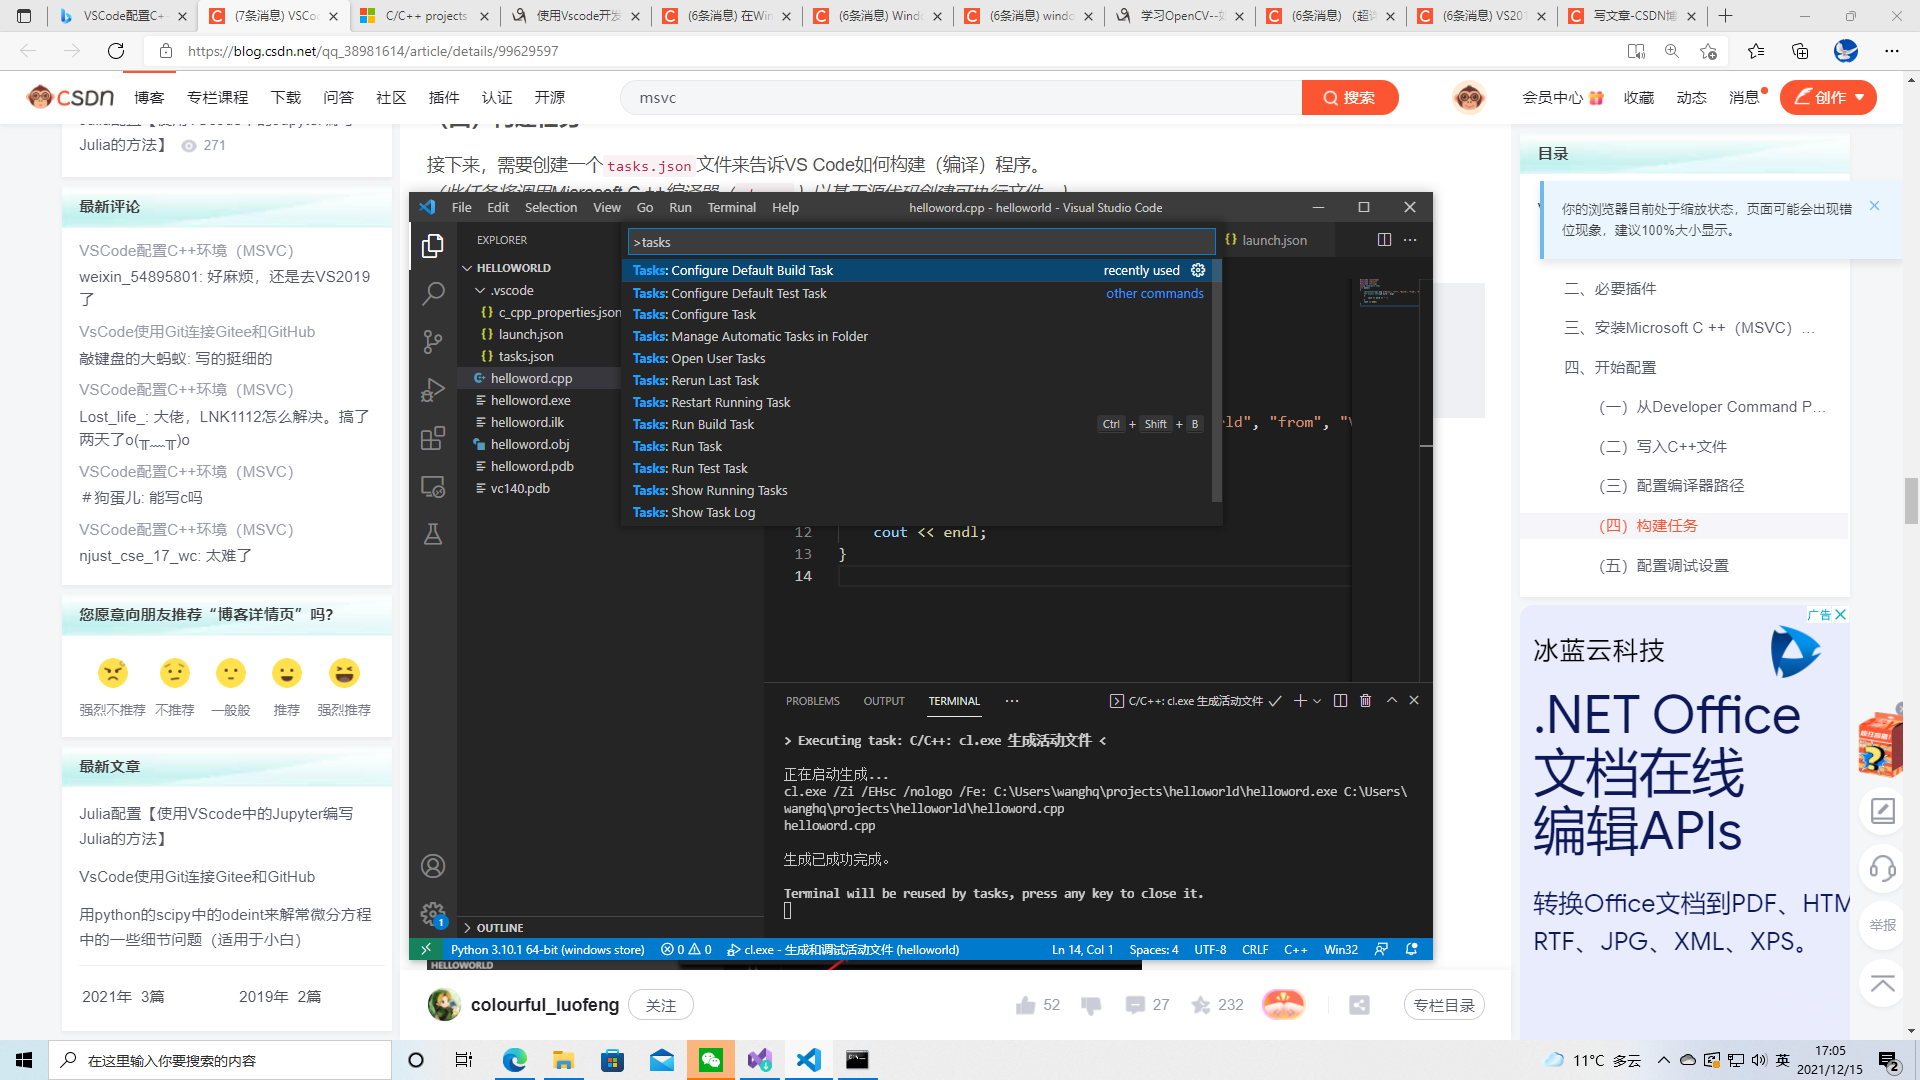Viewport: 1920px width, 1080px height.
Task: Click the thumbs-up like icon under article
Action: click(1025, 1005)
